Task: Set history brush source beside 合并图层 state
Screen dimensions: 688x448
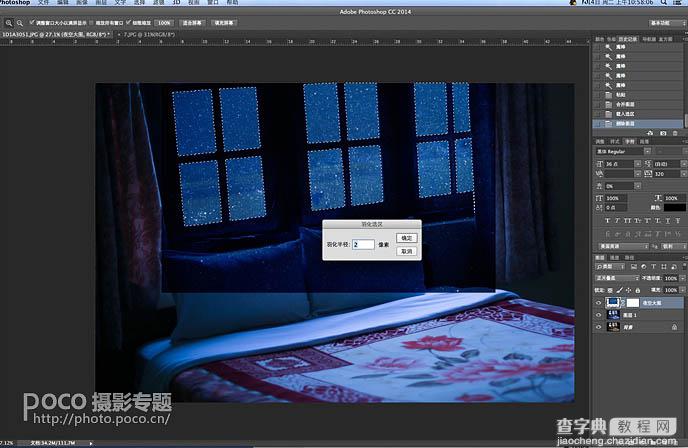Action: (x=597, y=104)
